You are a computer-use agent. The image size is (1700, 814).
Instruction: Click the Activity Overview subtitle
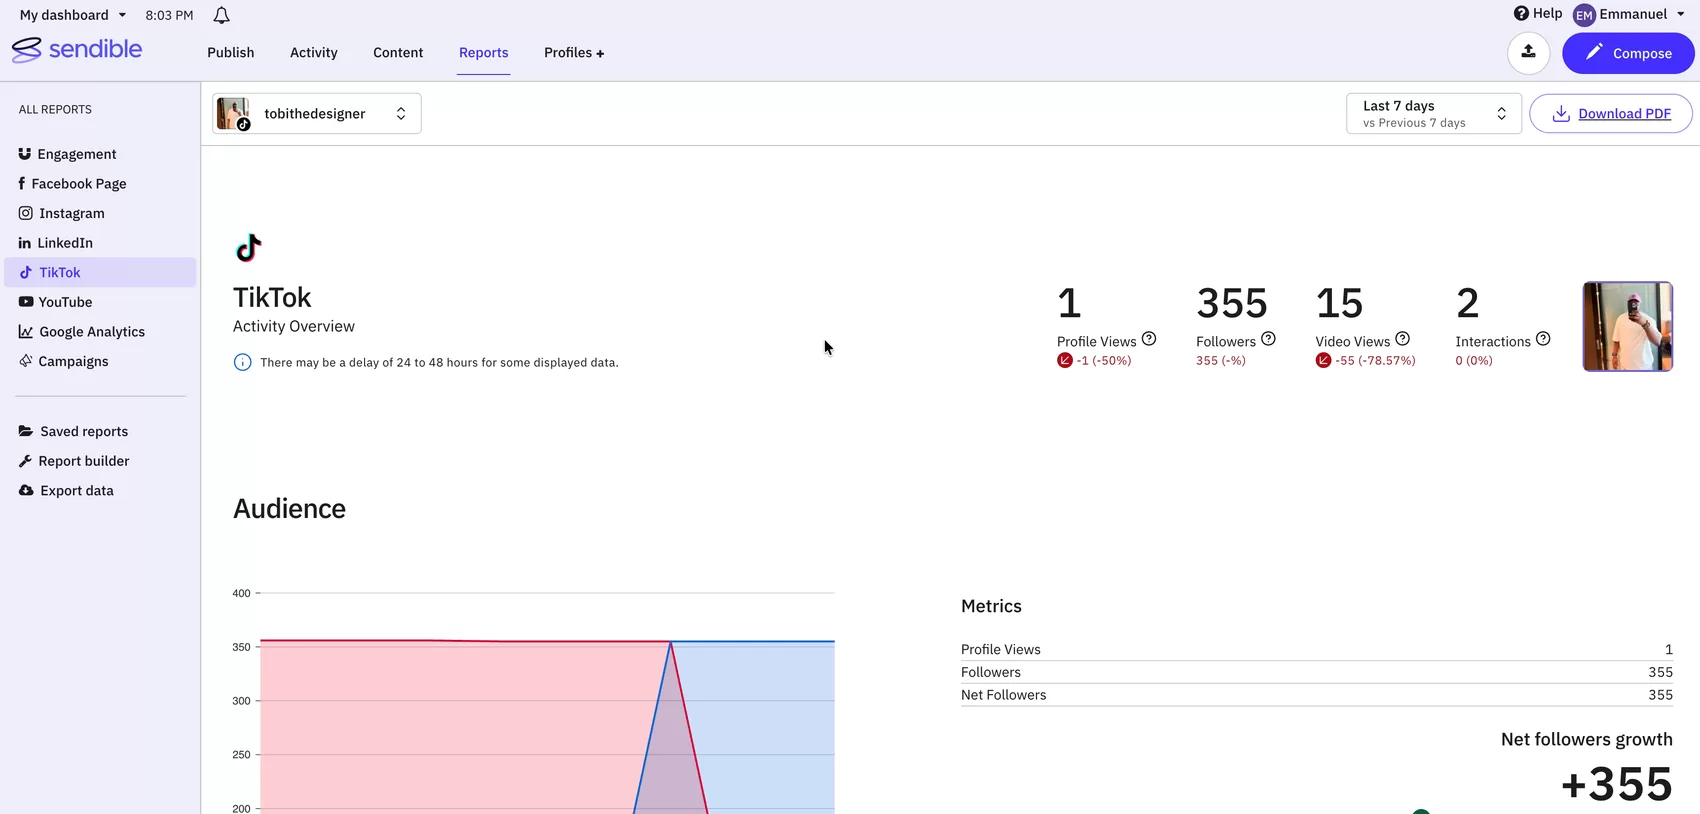[x=294, y=327]
